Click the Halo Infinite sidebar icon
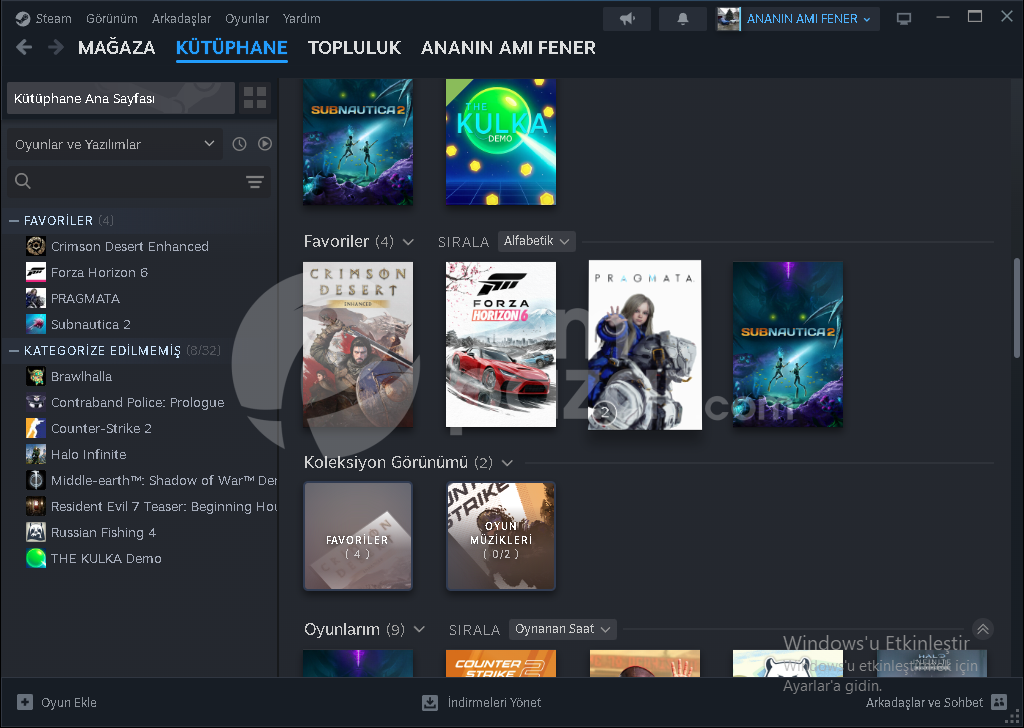Image resolution: width=1024 pixels, height=728 pixels. 36,454
